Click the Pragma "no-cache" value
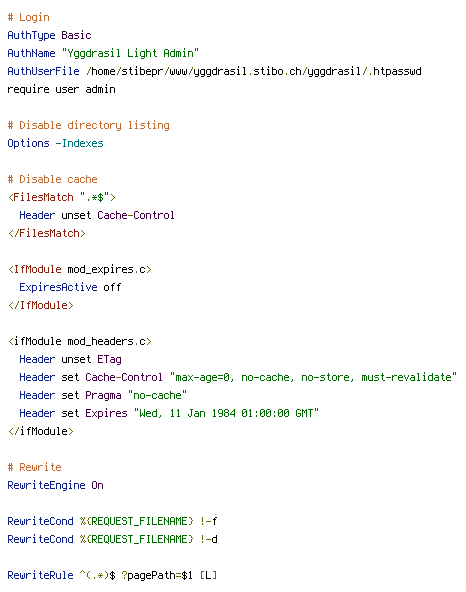 click(157, 395)
